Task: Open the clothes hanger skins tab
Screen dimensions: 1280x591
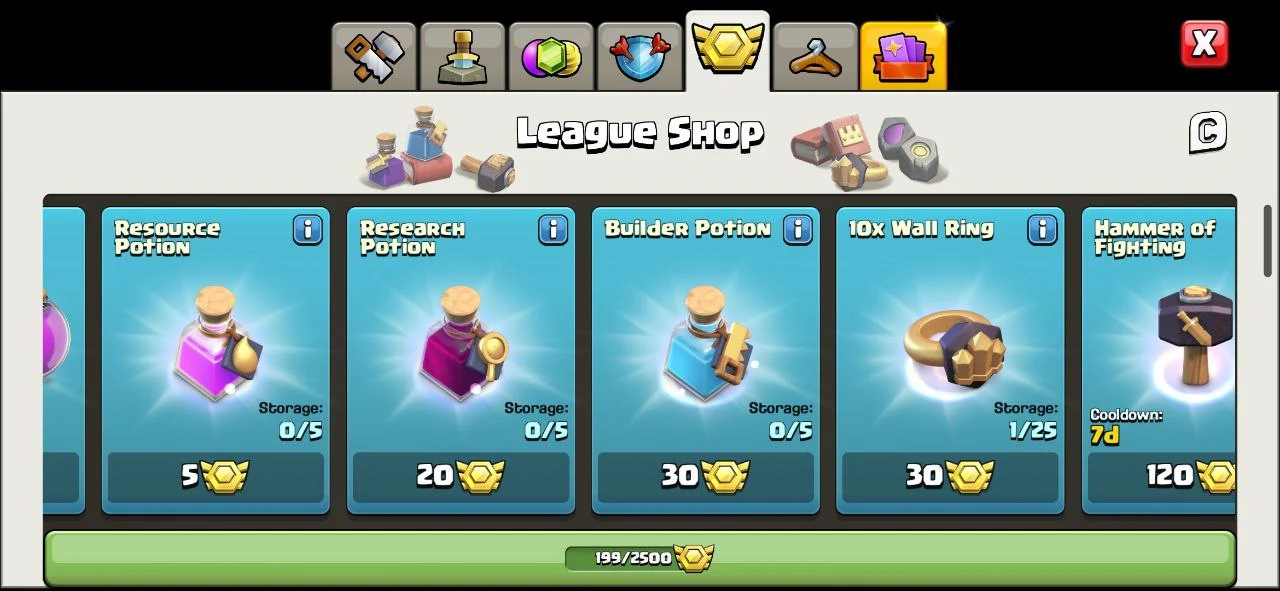Action: pyautogui.click(x=815, y=57)
